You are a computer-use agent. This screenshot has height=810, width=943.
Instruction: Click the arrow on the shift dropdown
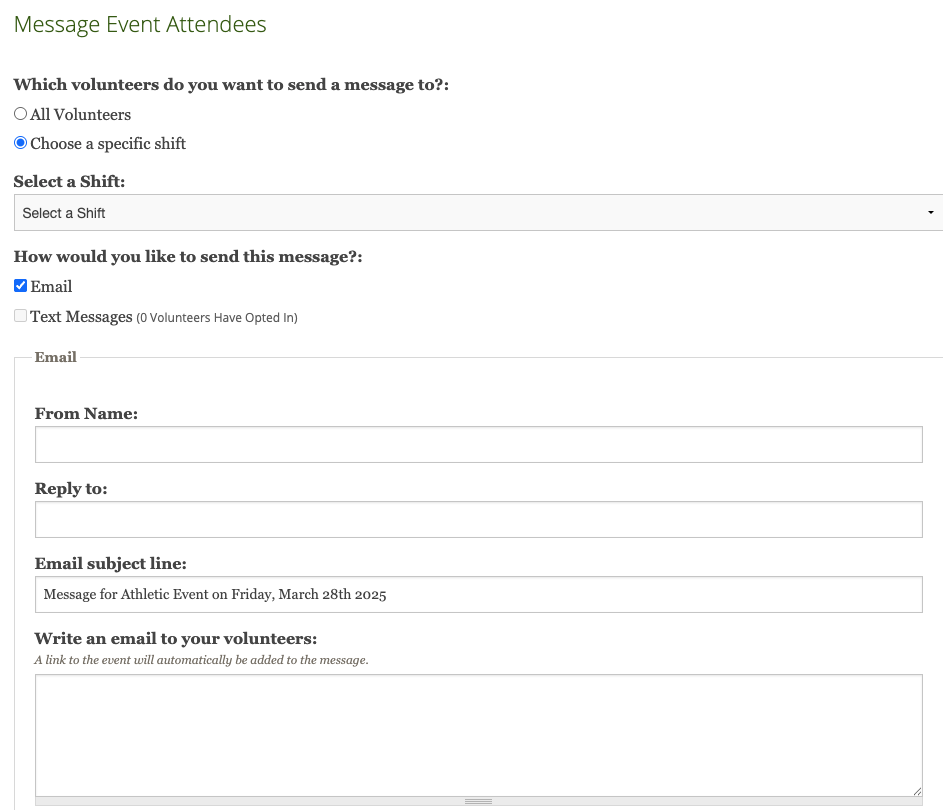(930, 213)
